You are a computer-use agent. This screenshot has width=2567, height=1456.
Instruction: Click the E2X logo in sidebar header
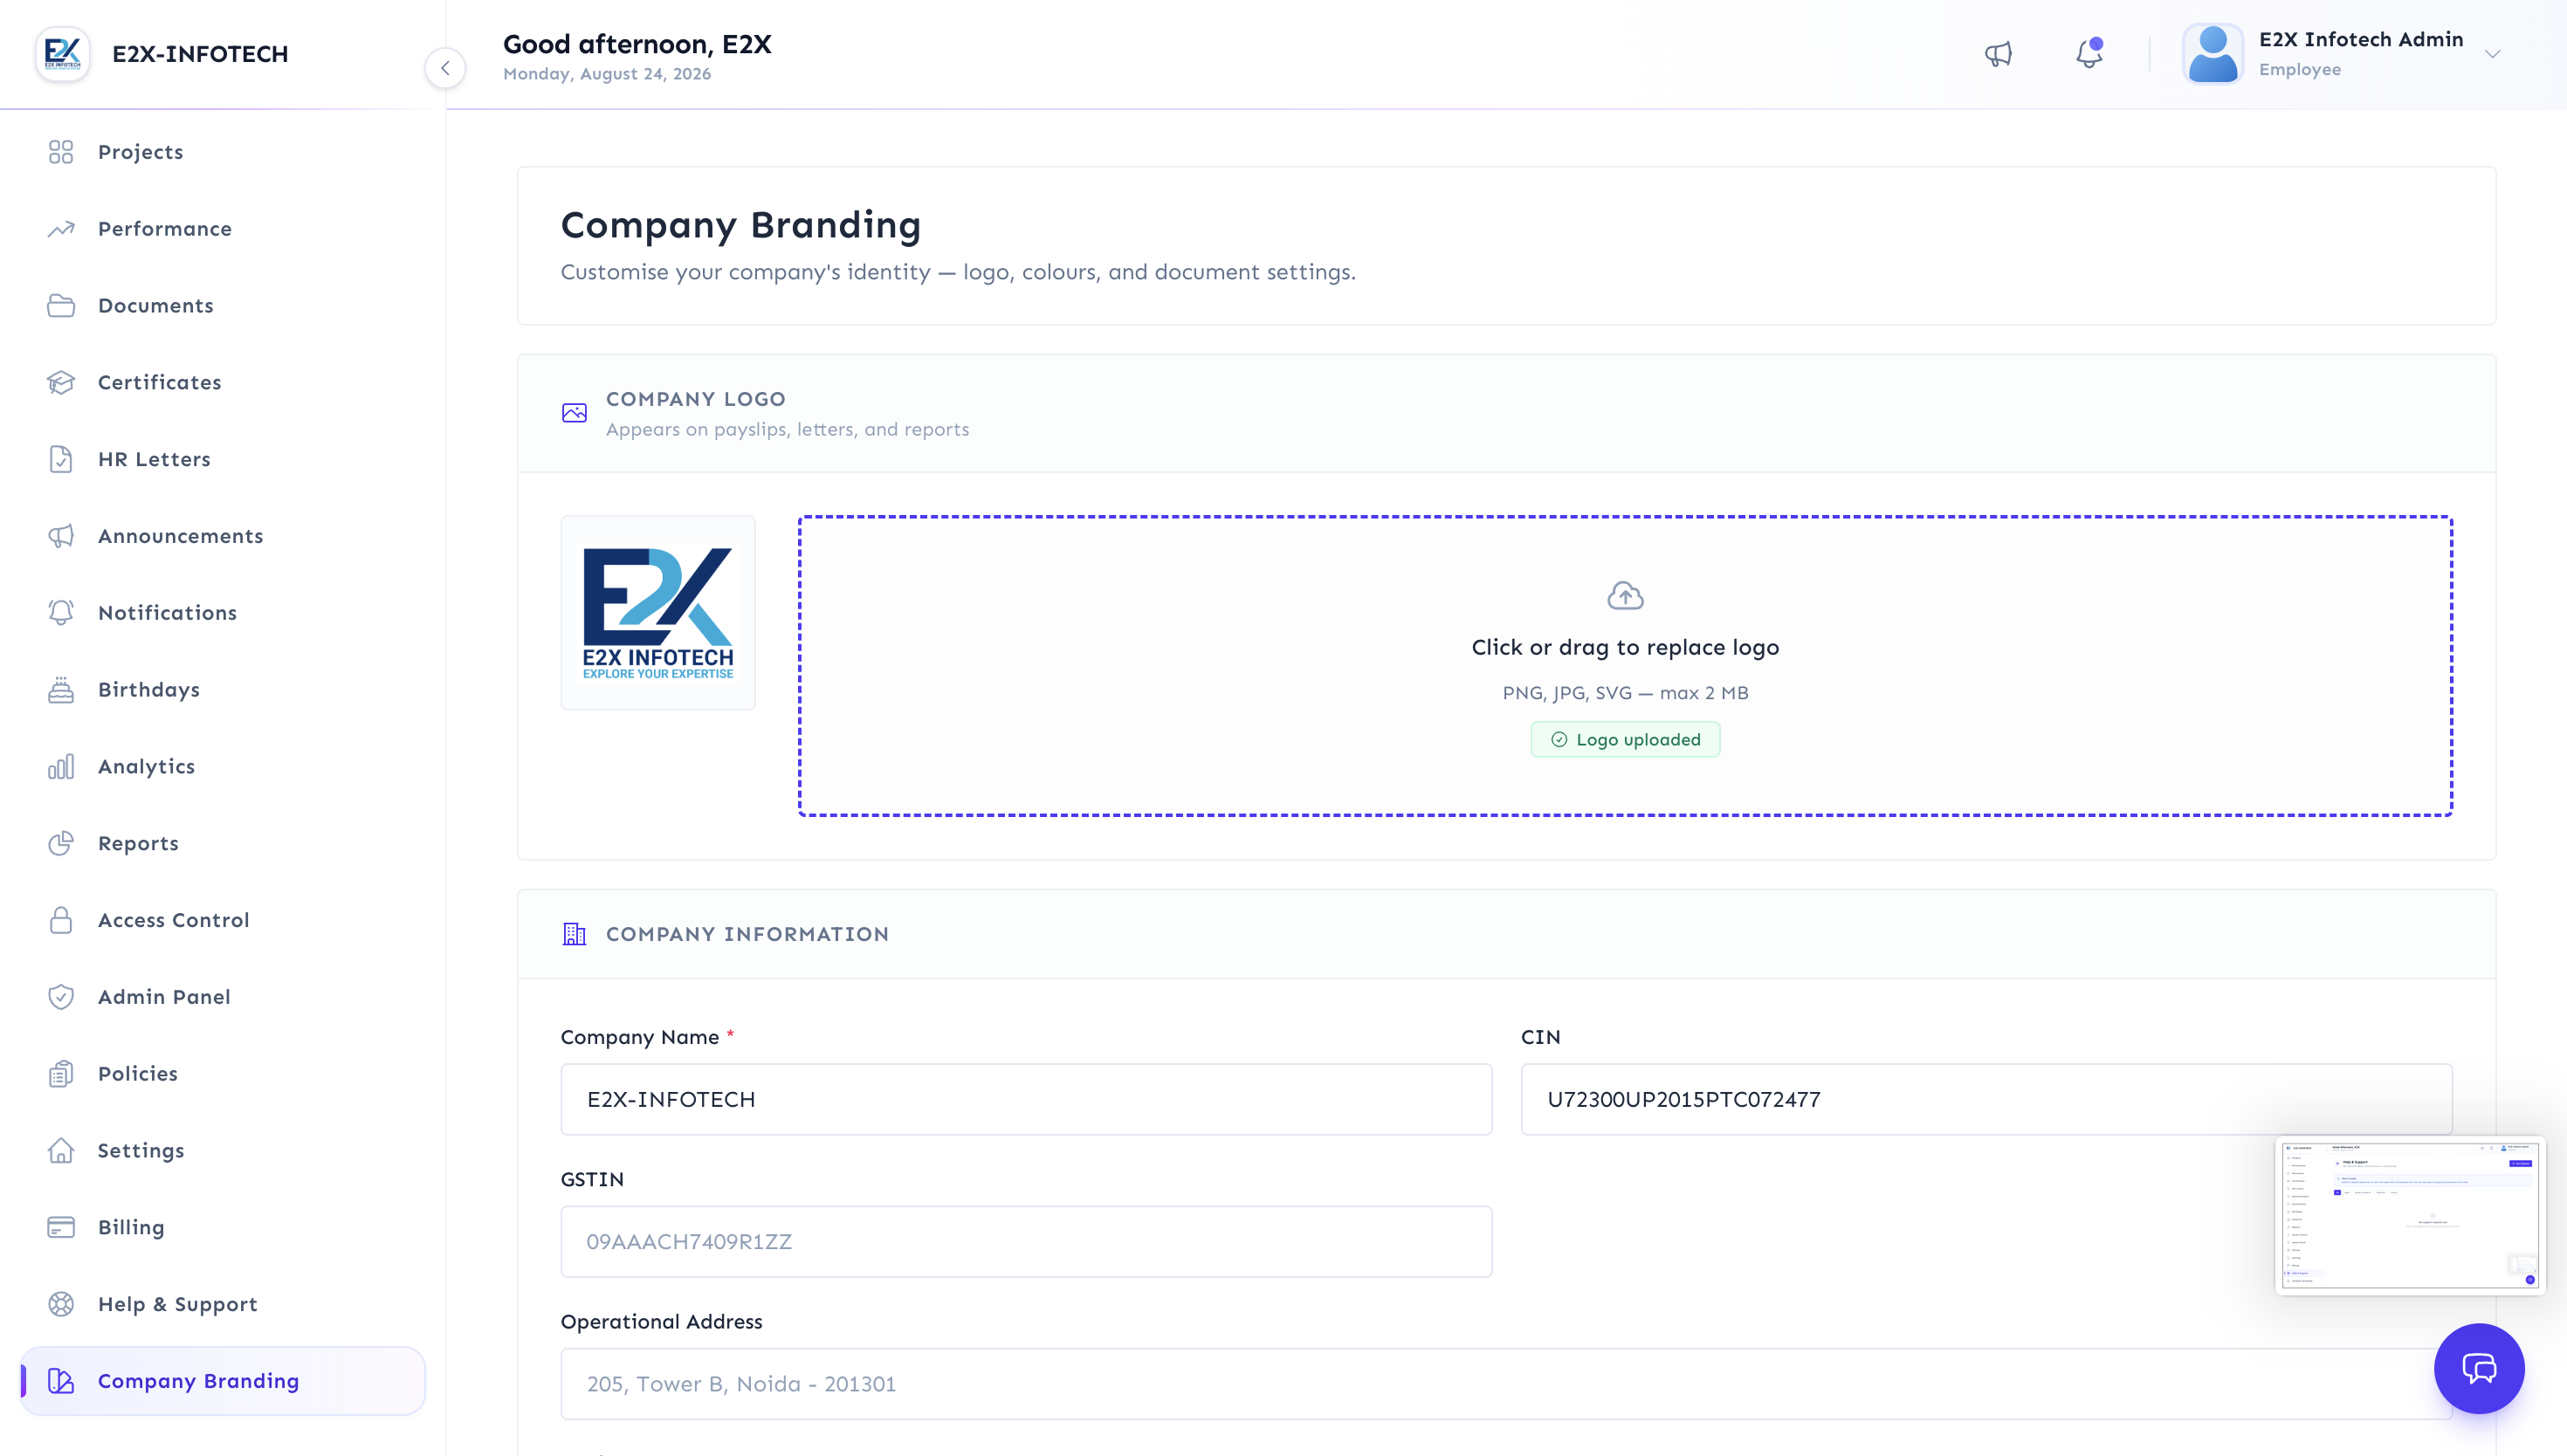[63, 54]
